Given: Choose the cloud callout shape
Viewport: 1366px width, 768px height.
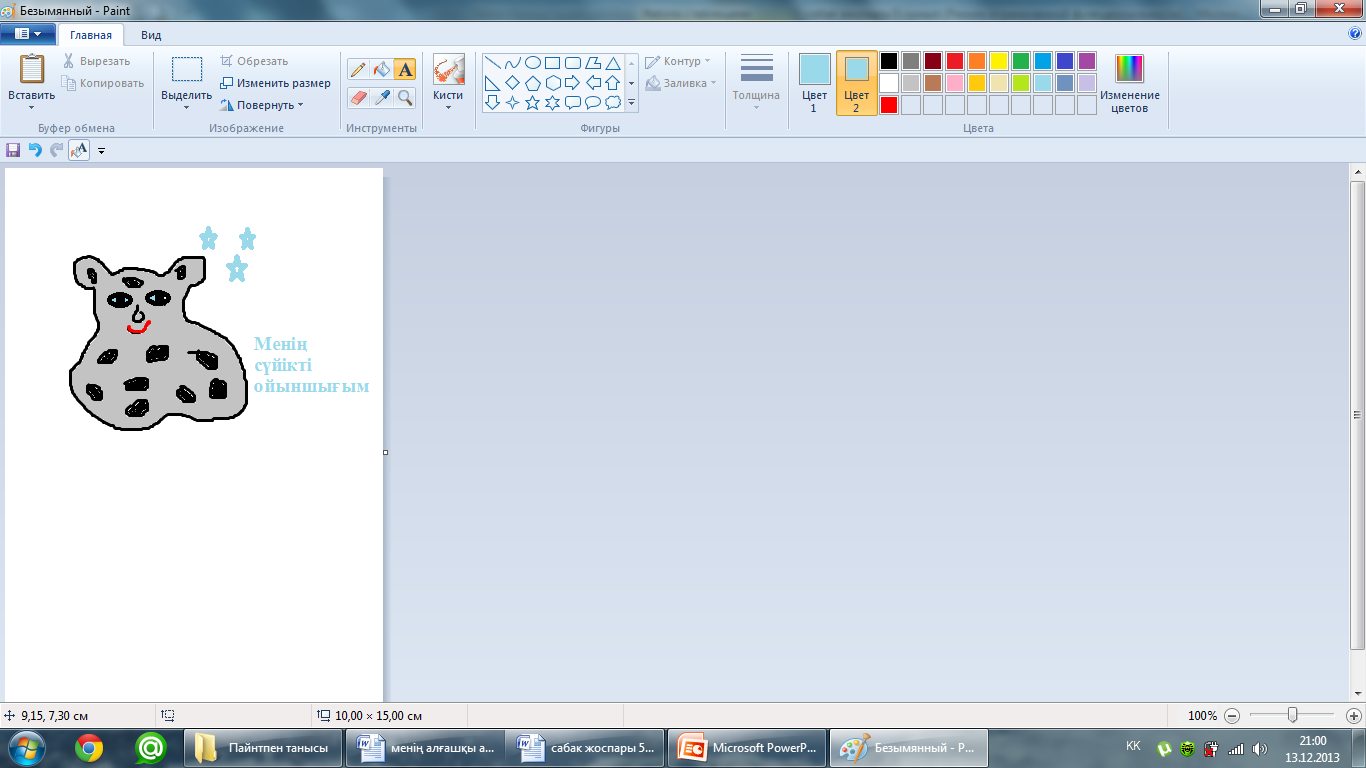Looking at the screenshot, I should click(x=613, y=102).
